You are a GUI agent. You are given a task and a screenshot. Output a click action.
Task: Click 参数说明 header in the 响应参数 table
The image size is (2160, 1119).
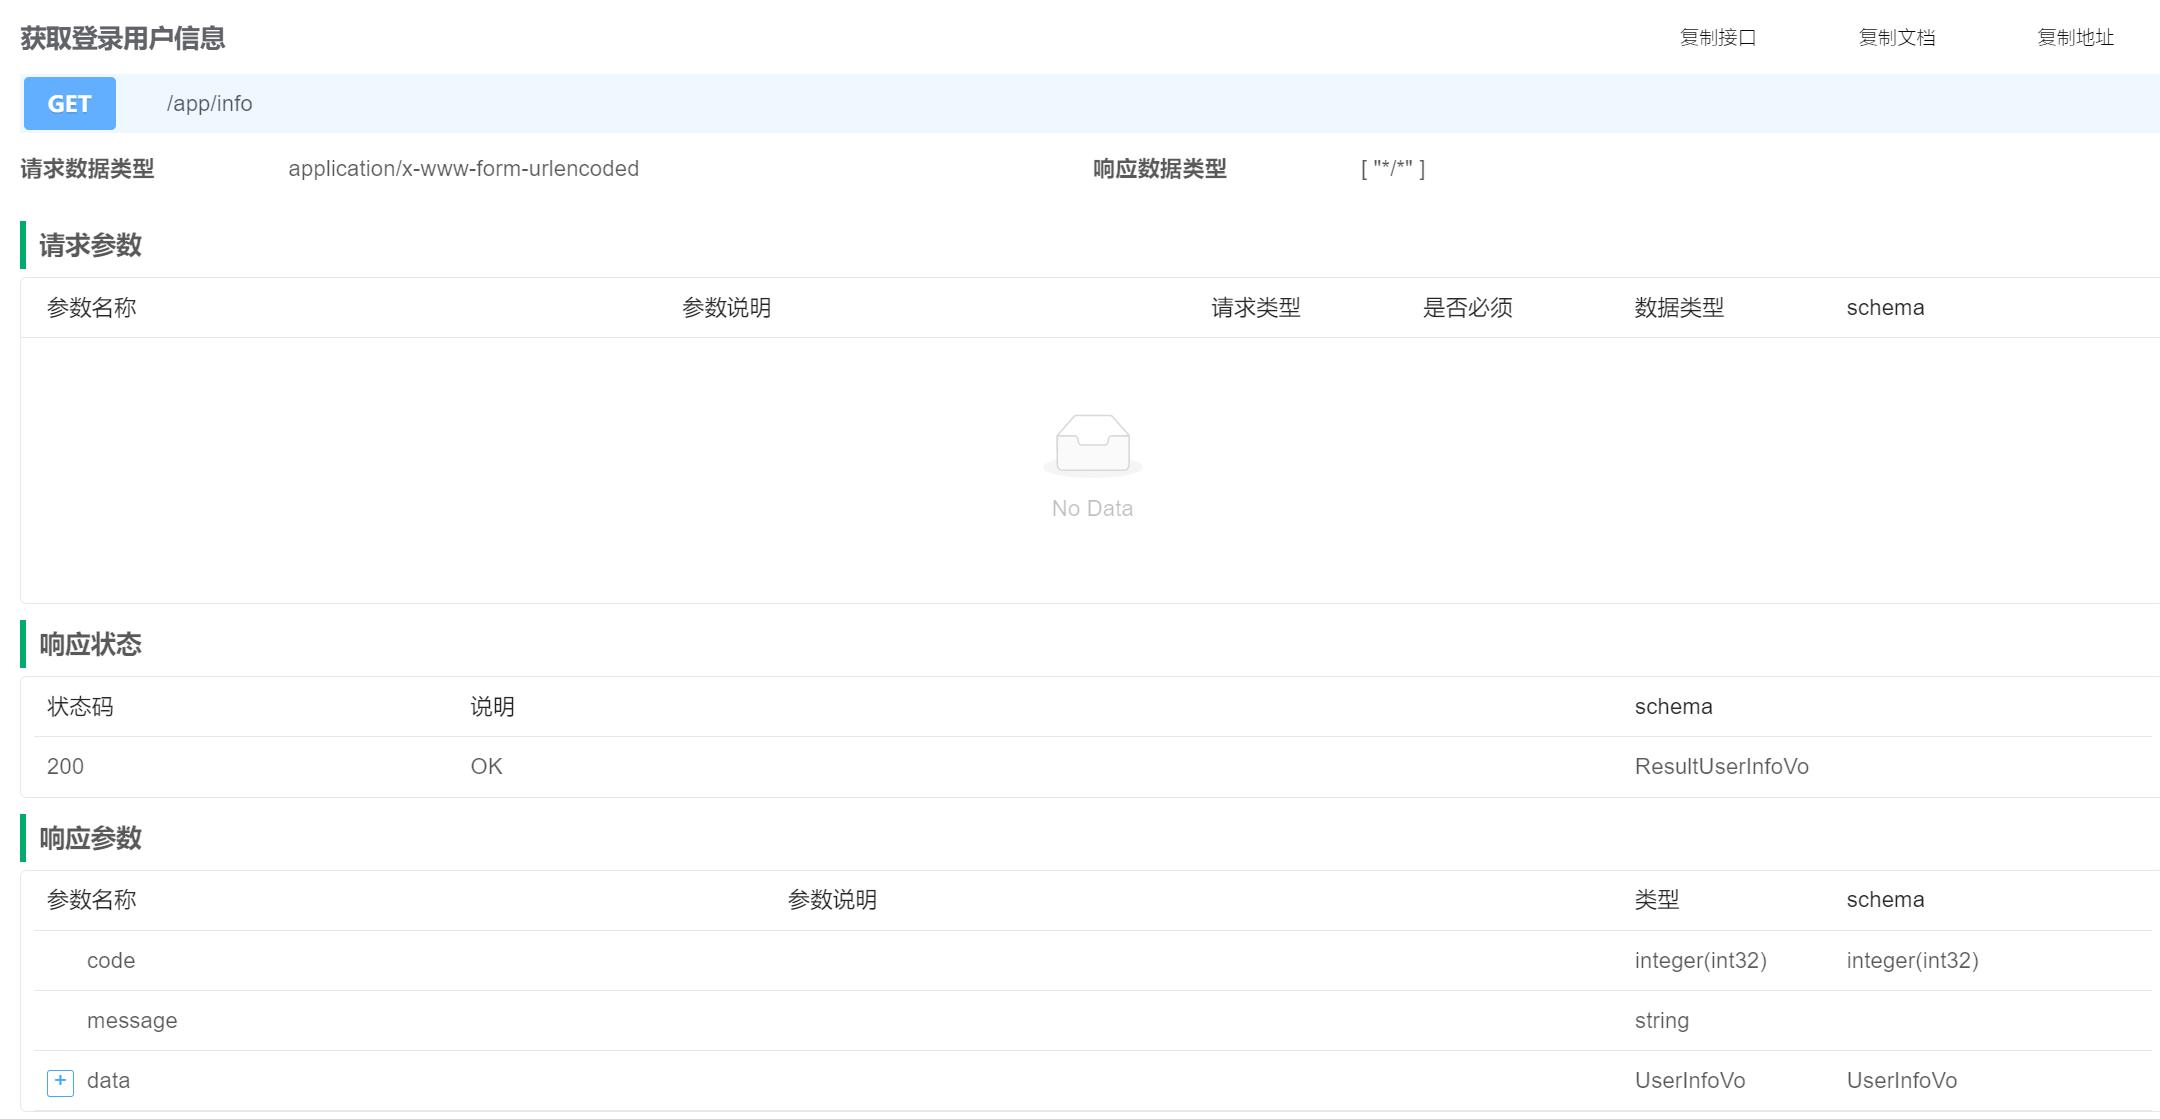[833, 900]
